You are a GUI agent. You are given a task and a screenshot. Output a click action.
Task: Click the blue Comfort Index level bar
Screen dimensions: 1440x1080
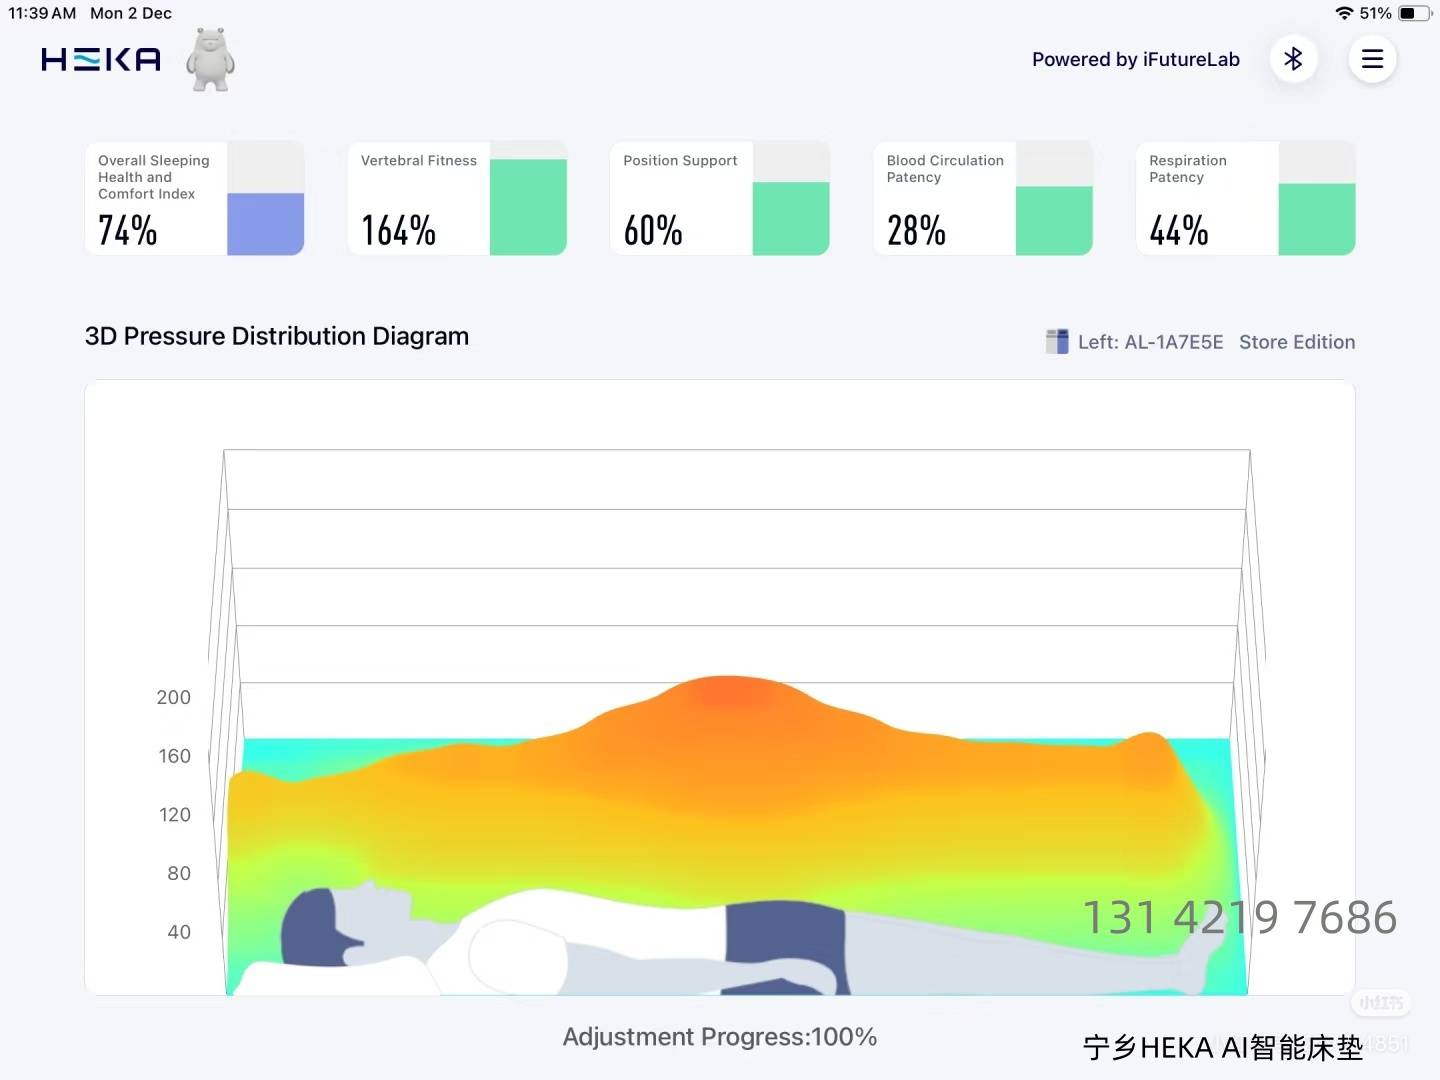[x=265, y=224]
